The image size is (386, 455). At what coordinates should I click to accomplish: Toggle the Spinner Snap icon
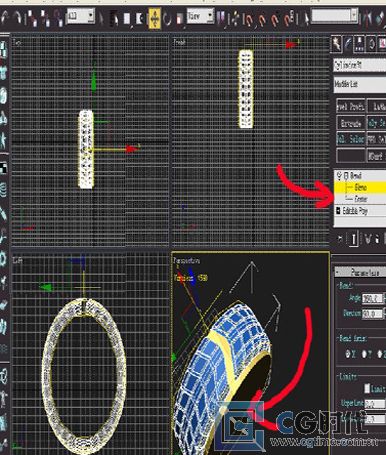[289, 19]
